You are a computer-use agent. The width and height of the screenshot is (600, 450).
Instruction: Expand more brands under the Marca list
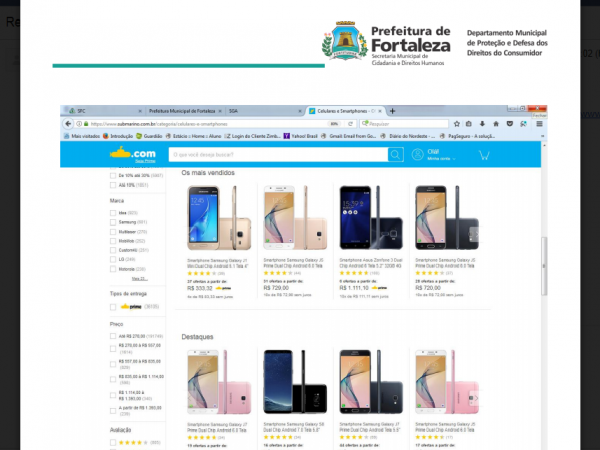139,279
